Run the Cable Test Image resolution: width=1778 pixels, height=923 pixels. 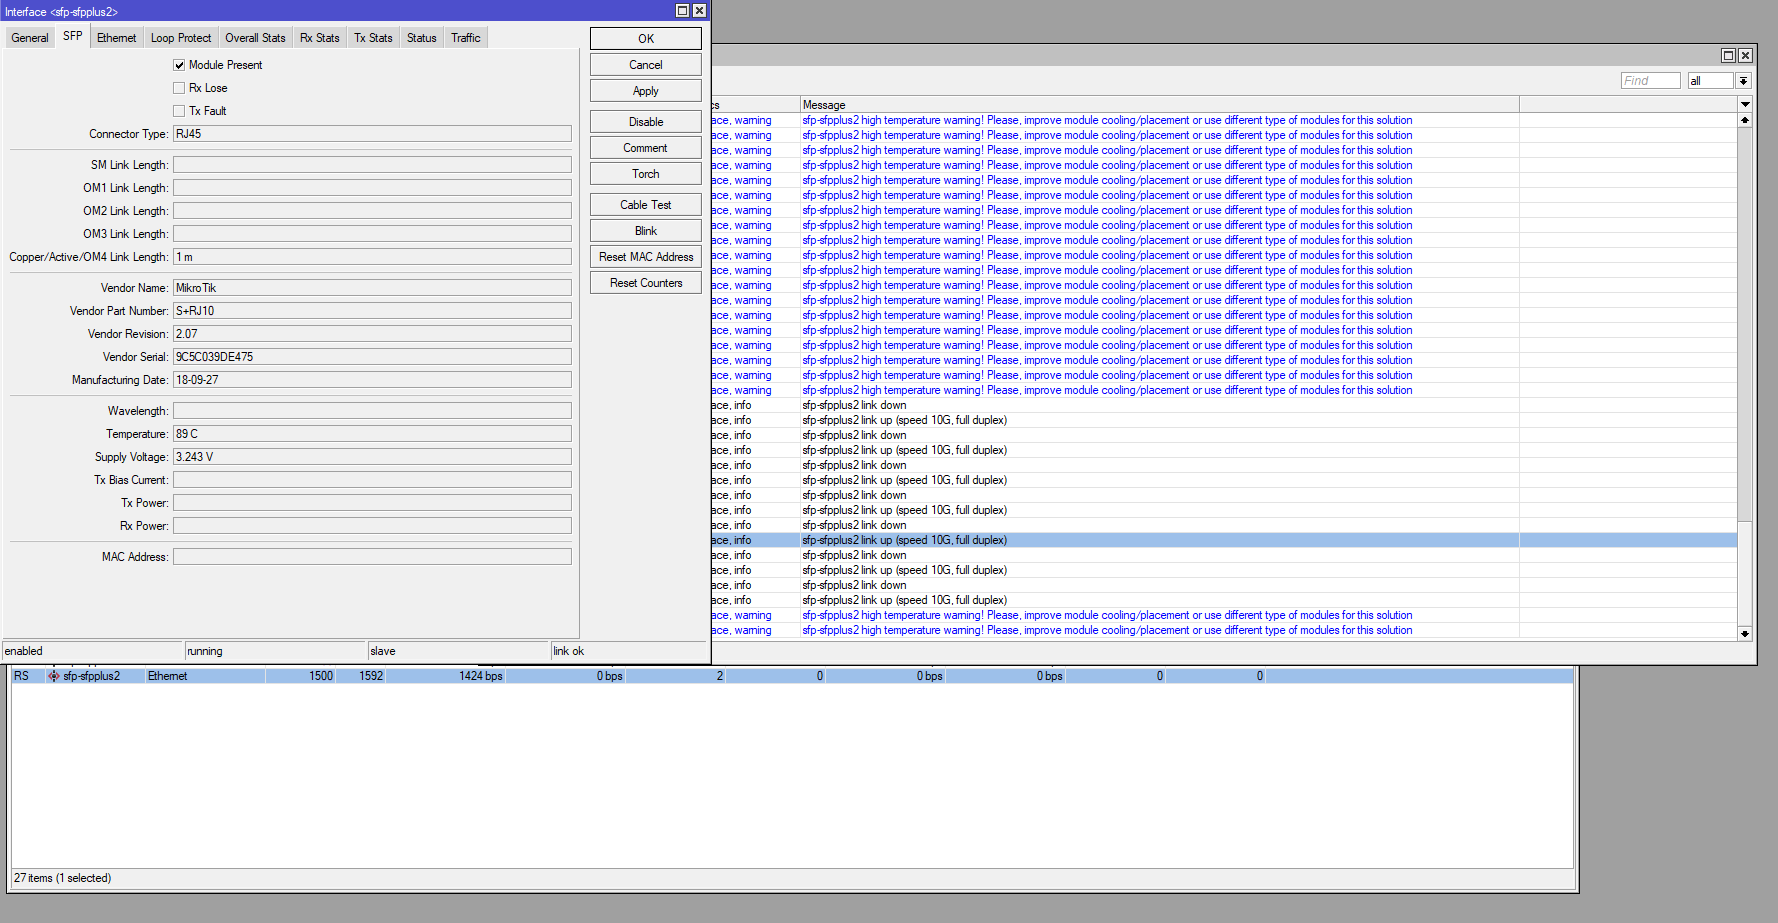(646, 205)
